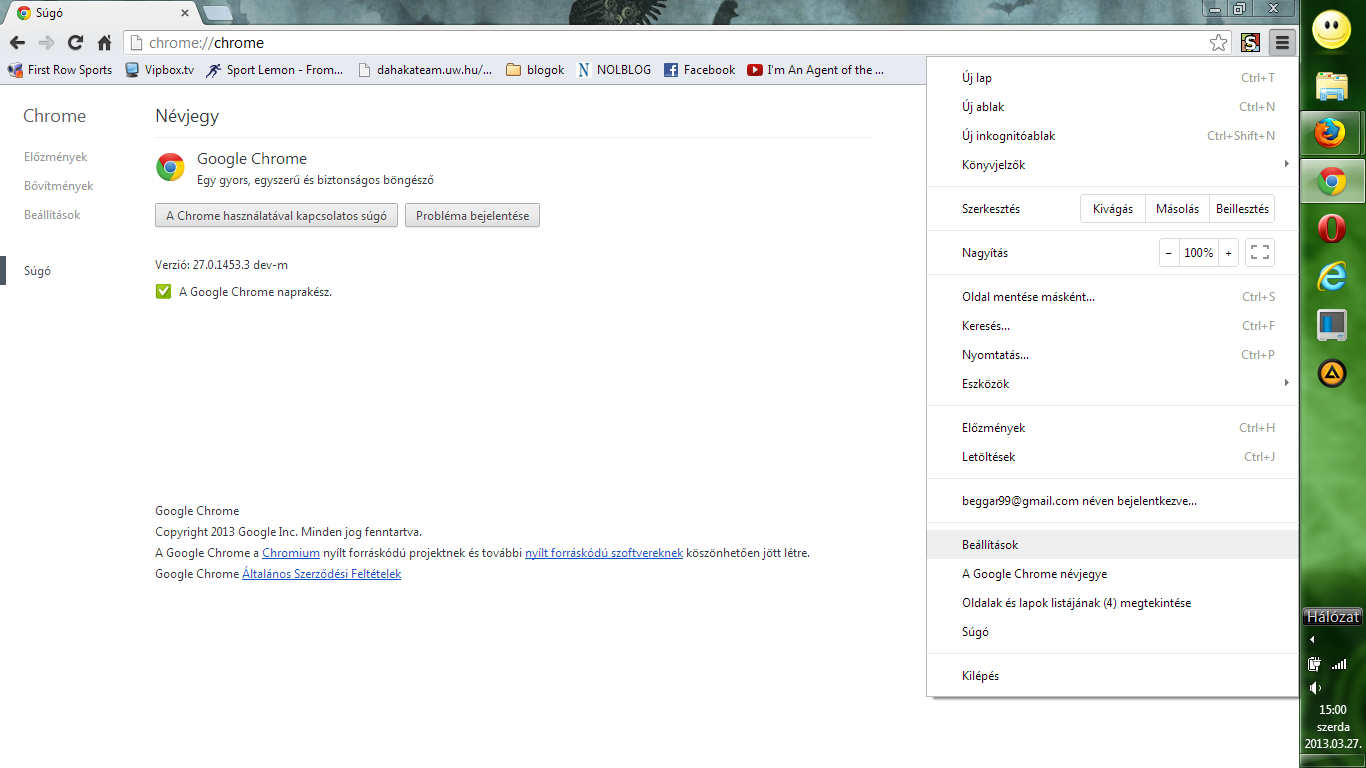The width and height of the screenshot is (1366, 768).
Task: Open Opera from the taskbar
Action: [x=1332, y=229]
